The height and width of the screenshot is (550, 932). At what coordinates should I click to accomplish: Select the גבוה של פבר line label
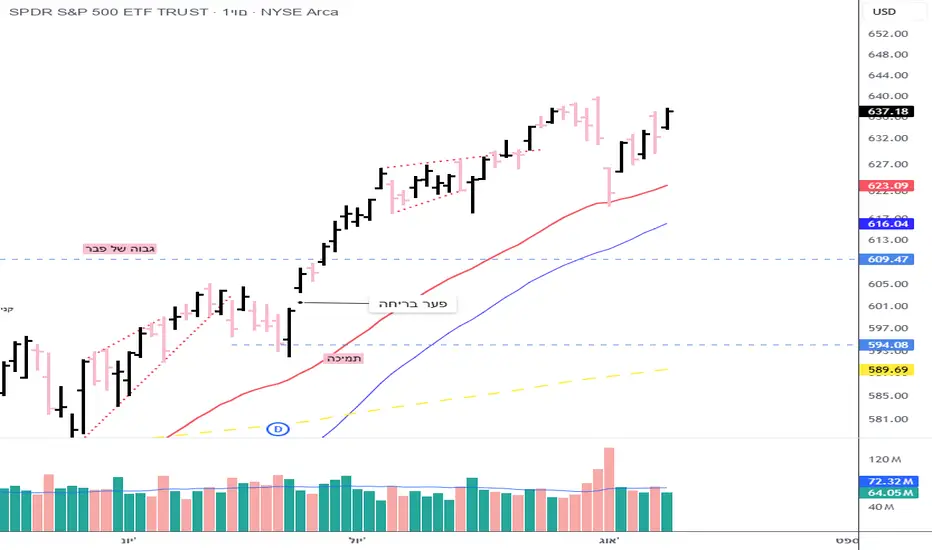121,247
